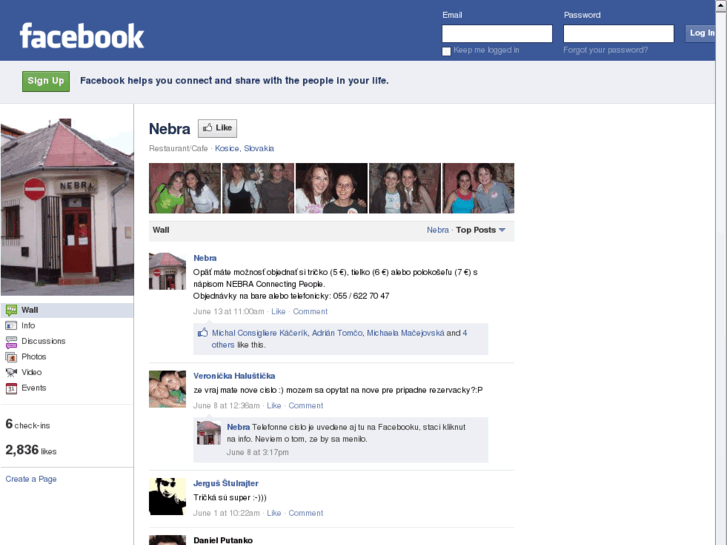This screenshot has height=545, width=727.
Task: Click the Facebook logo
Action: click(82, 36)
